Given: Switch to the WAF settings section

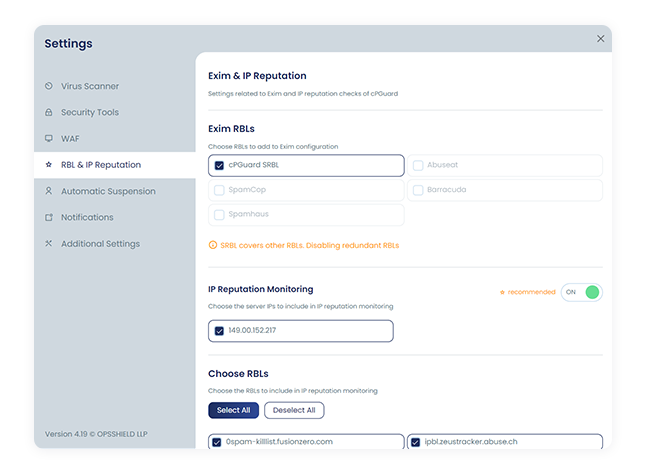Looking at the screenshot, I should (115, 138).
